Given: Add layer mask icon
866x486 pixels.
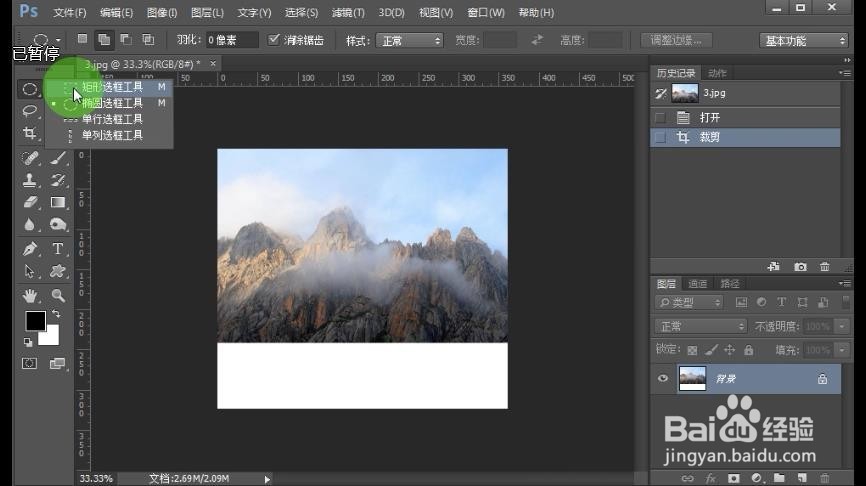Looking at the screenshot, I should click(x=733, y=478).
